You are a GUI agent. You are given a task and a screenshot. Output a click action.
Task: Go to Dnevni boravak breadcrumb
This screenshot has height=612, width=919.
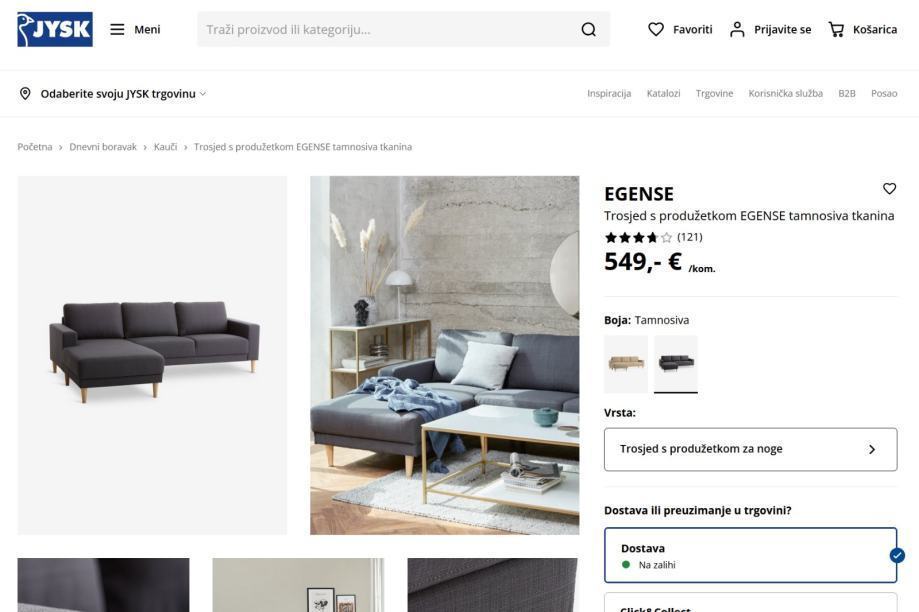coord(103,147)
